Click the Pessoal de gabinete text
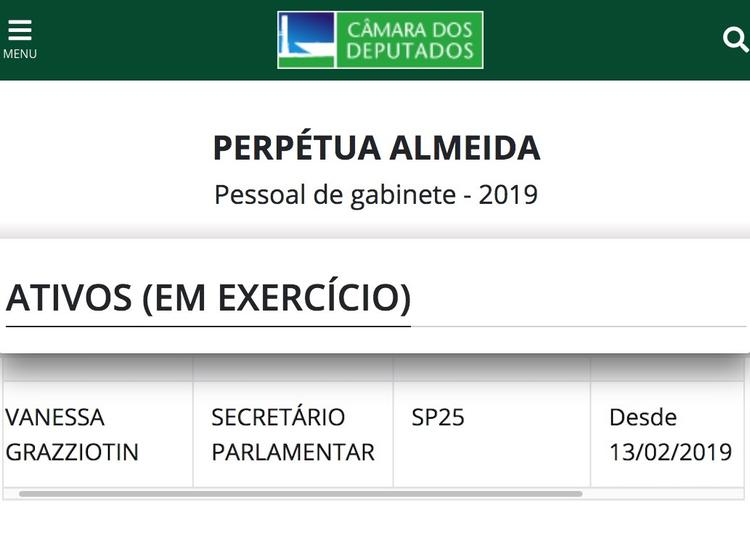Screen dimensions: 750x550 pyautogui.click(x=334, y=194)
